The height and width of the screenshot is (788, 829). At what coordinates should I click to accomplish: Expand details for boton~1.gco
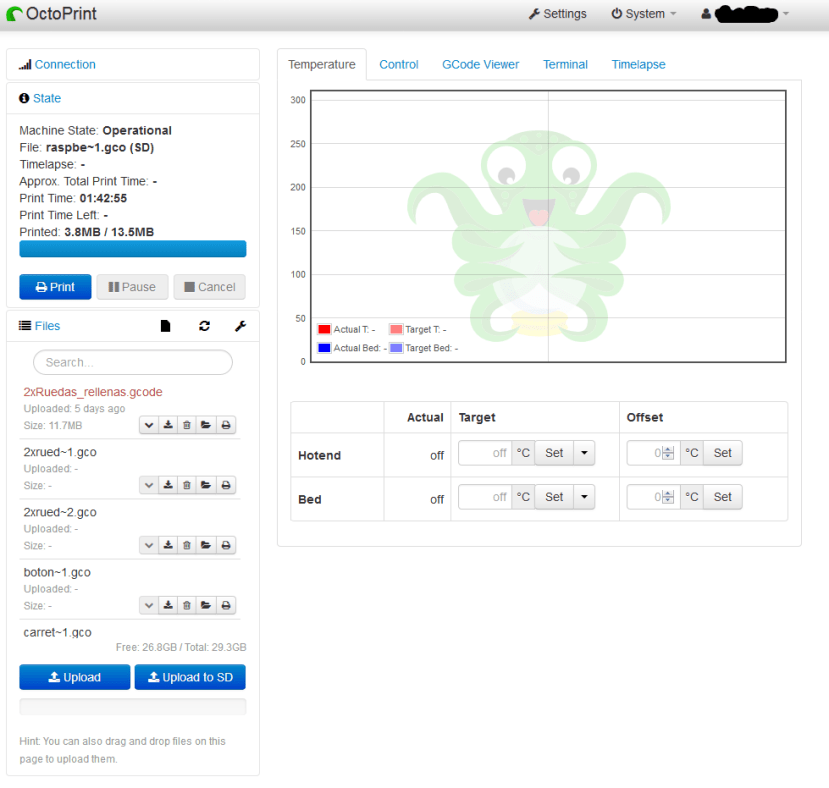(149, 606)
